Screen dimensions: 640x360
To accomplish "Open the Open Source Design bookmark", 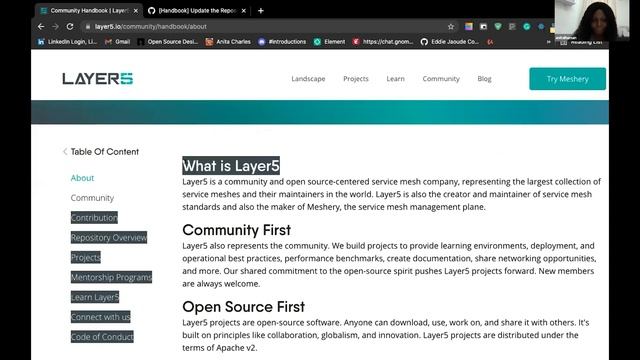I will (168, 42).
